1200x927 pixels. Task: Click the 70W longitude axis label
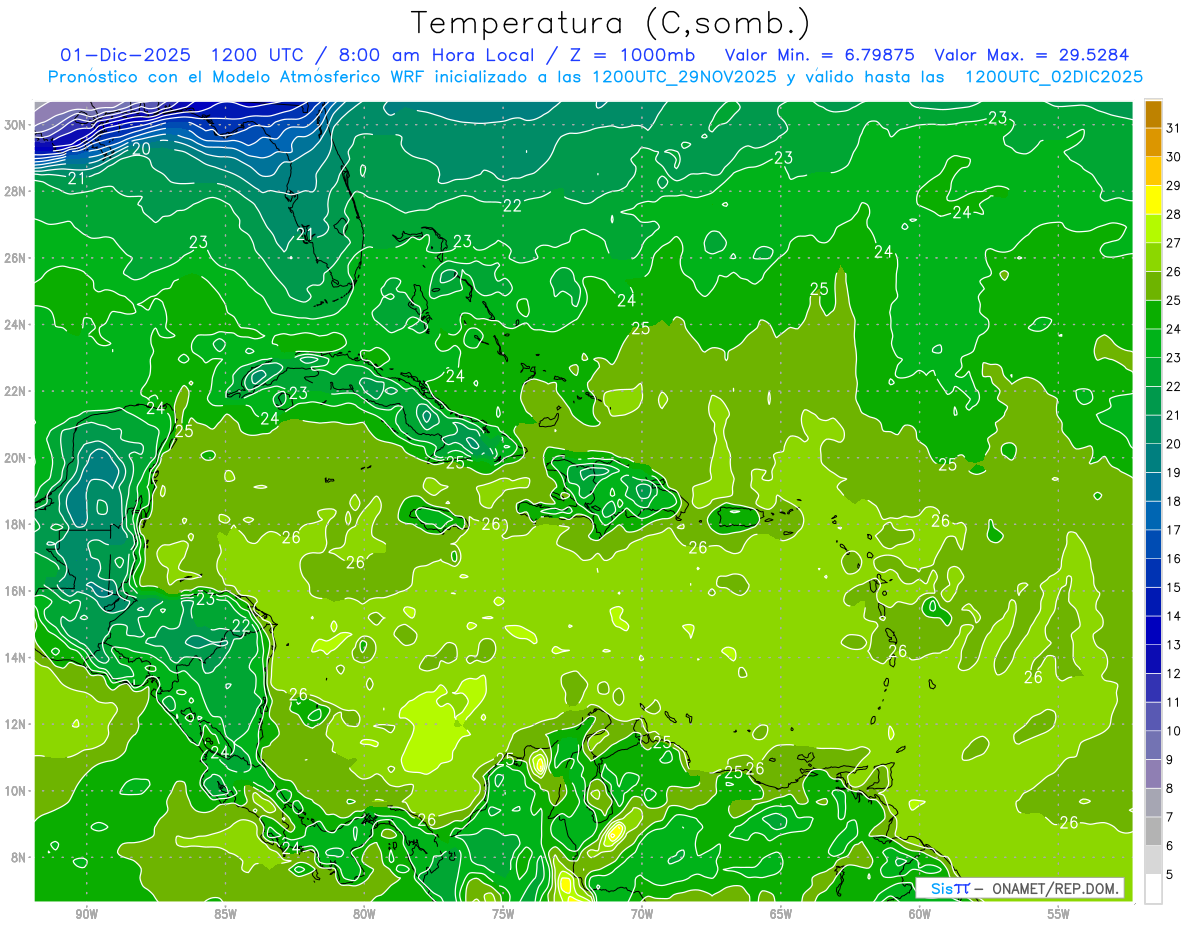(x=642, y=915)
